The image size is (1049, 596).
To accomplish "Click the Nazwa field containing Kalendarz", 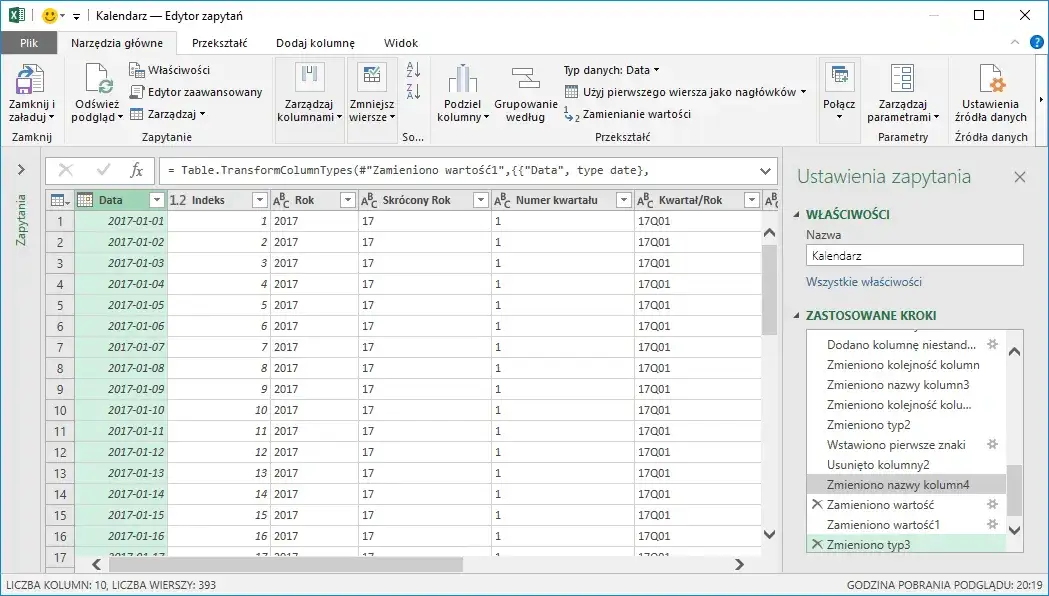I will pyautogui.click(x=914, y=256).
